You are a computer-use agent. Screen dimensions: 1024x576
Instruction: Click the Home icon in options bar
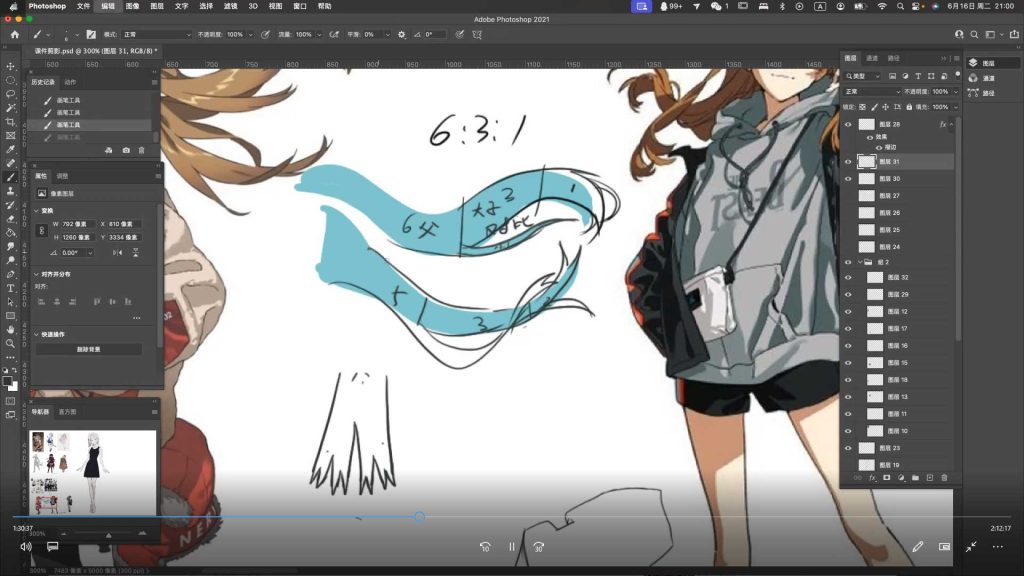(14, 35)
